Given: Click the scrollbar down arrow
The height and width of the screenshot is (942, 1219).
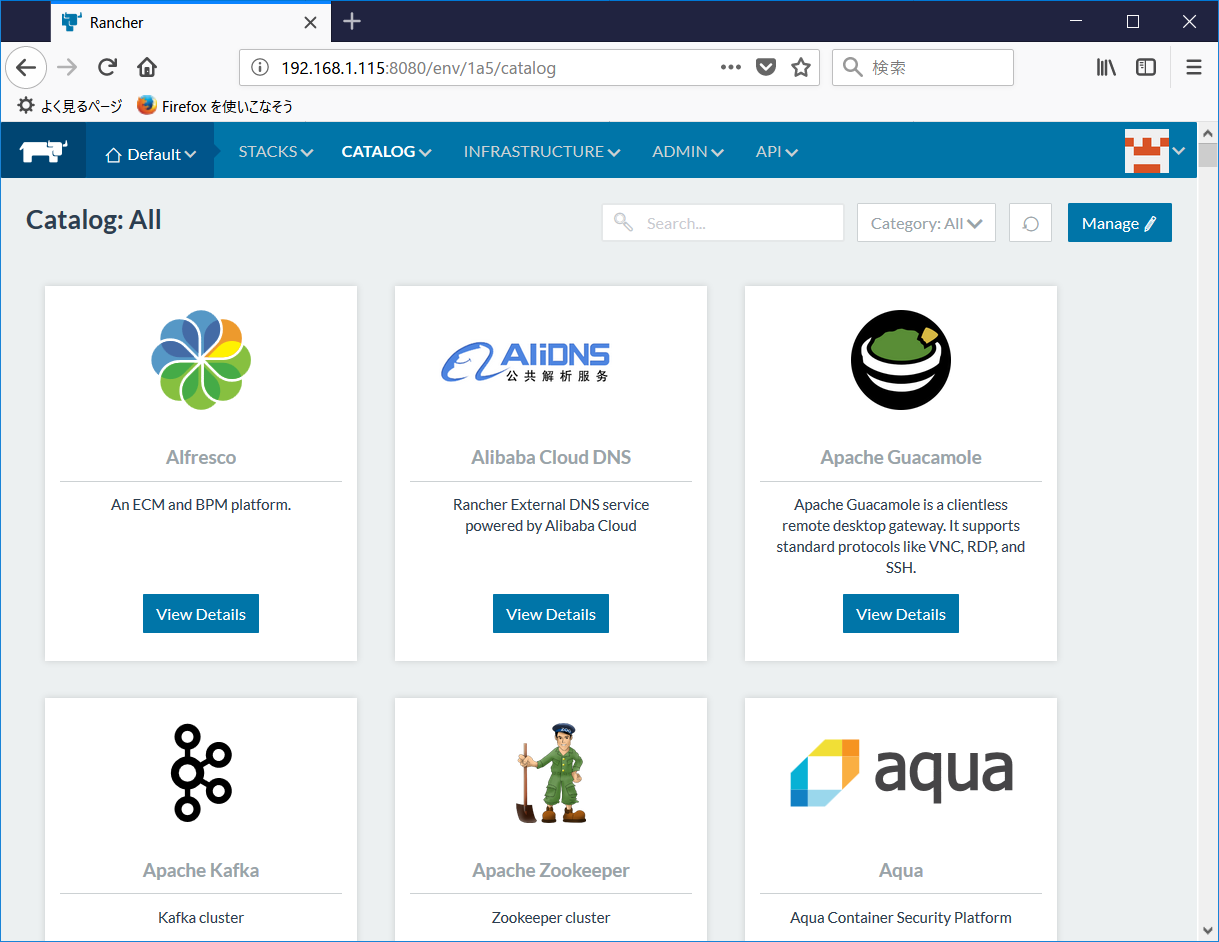Looking at the screenshot, I should tap(1207, 929).
